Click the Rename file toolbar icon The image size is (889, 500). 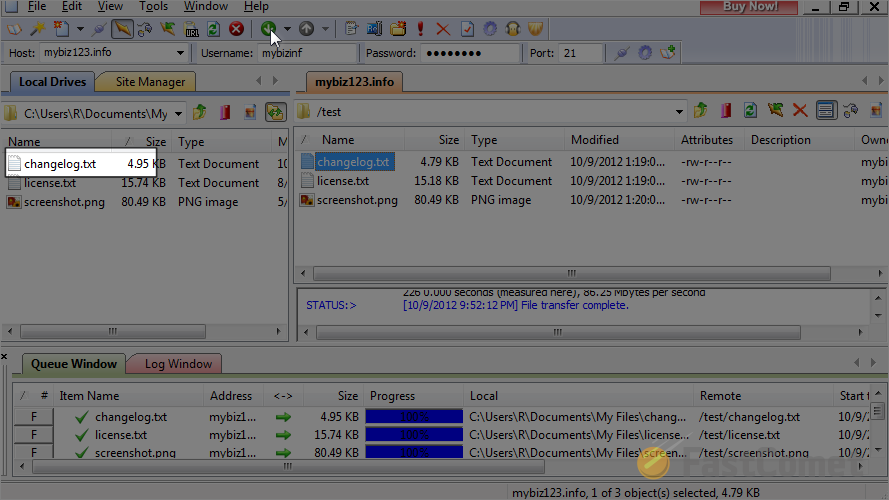point(374,28)
